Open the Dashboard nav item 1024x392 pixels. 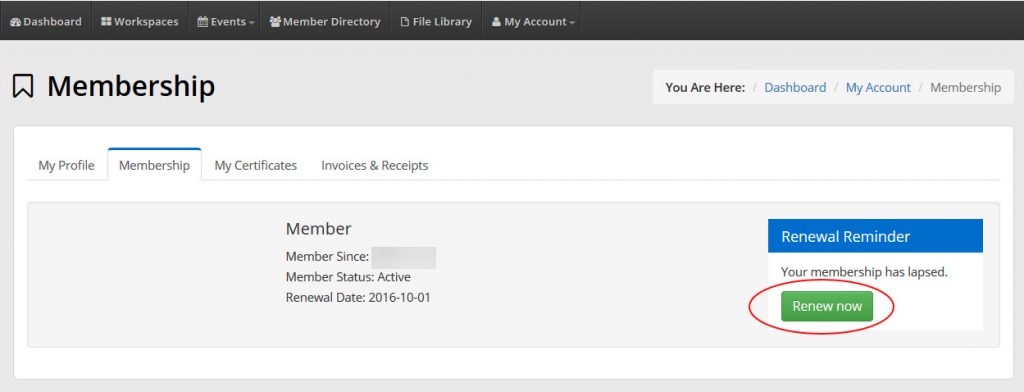point(46,22)
